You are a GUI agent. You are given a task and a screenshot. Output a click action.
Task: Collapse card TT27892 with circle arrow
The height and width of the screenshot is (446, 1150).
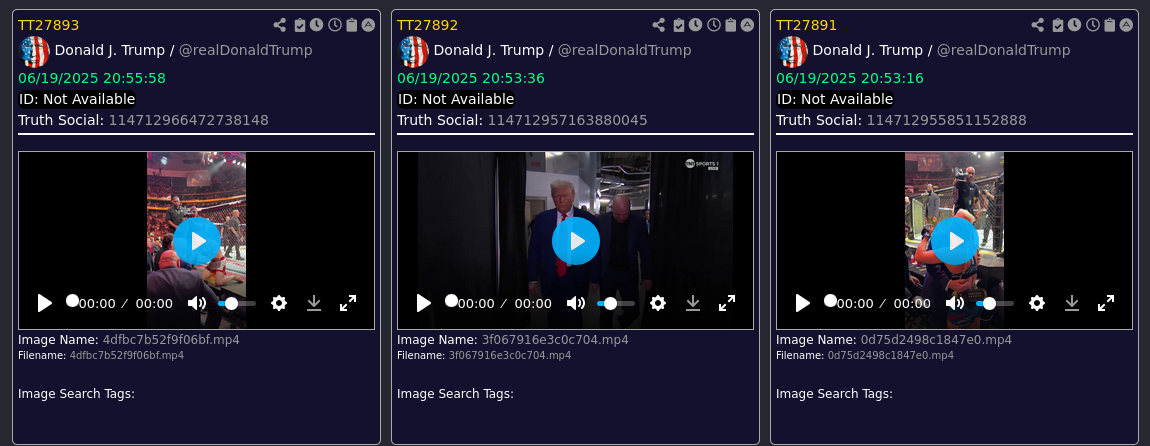pos(747,25)
